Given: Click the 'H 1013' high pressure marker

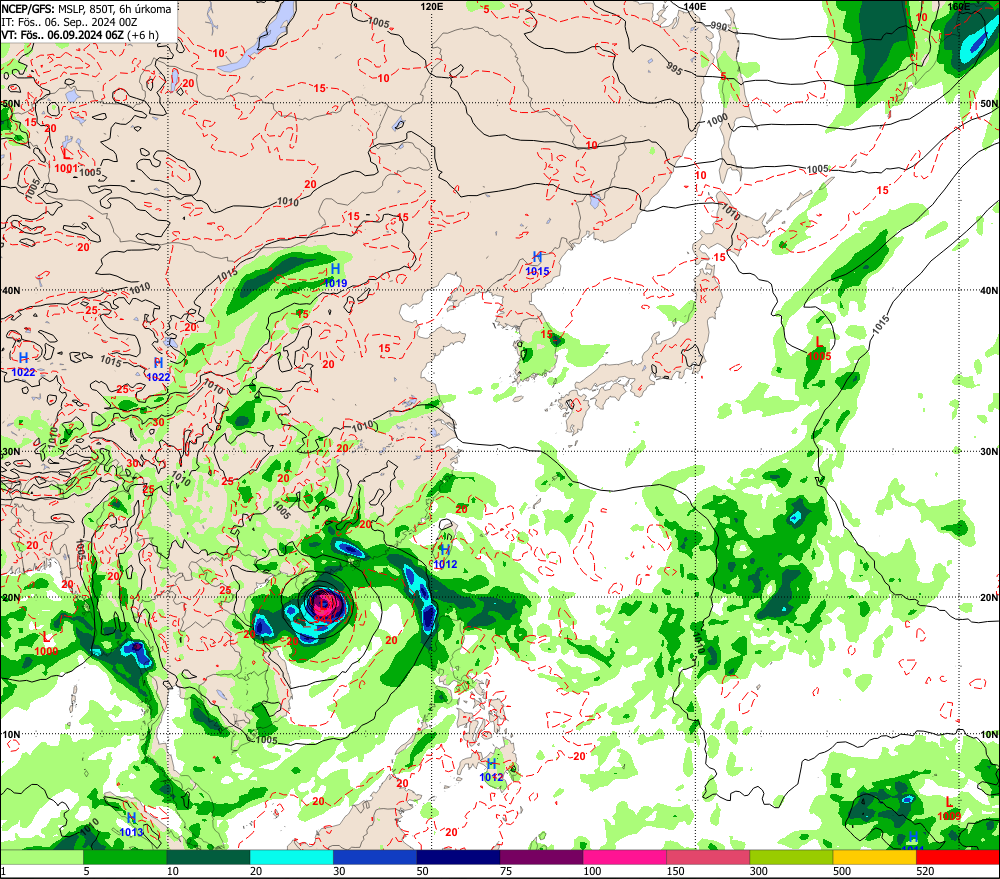Looking at the screenshot, I should [x=131, y=824].
